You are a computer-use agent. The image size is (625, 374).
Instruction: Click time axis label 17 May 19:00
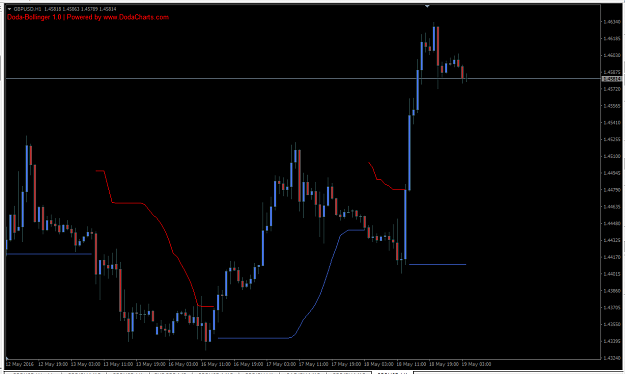click(x=346, y=364)
